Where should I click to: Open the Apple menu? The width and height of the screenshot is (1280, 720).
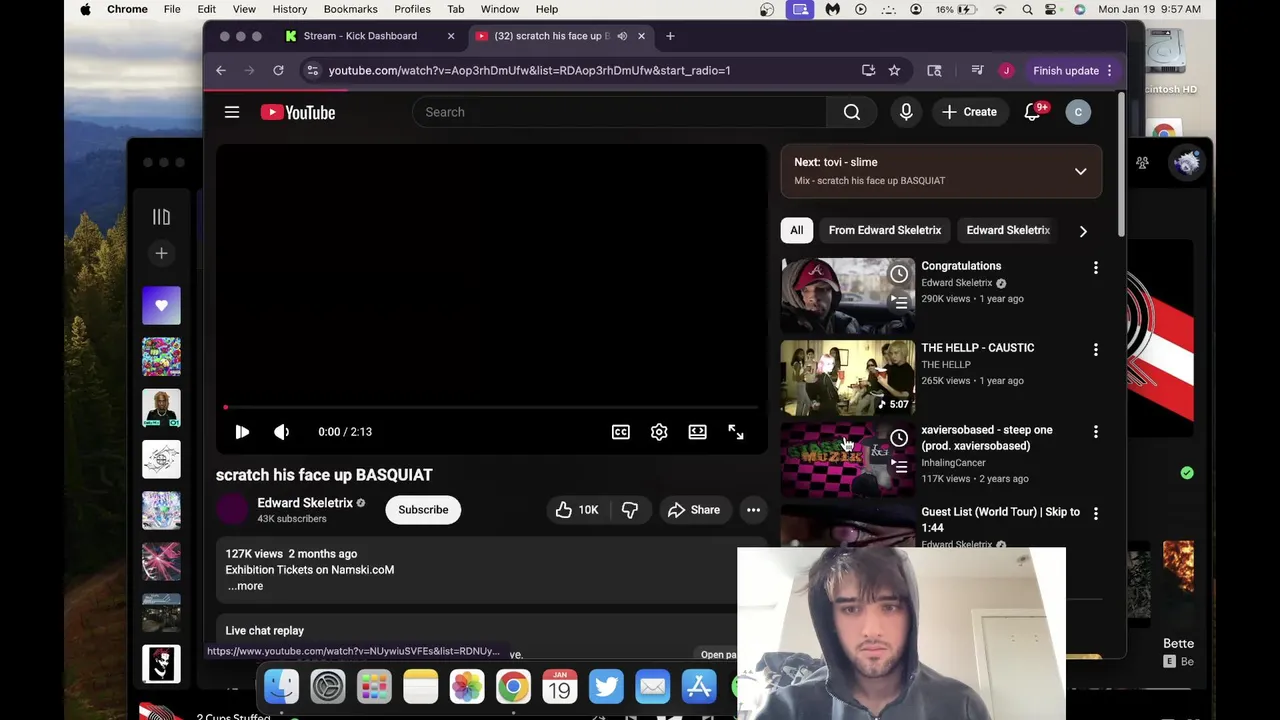point(85,9)
